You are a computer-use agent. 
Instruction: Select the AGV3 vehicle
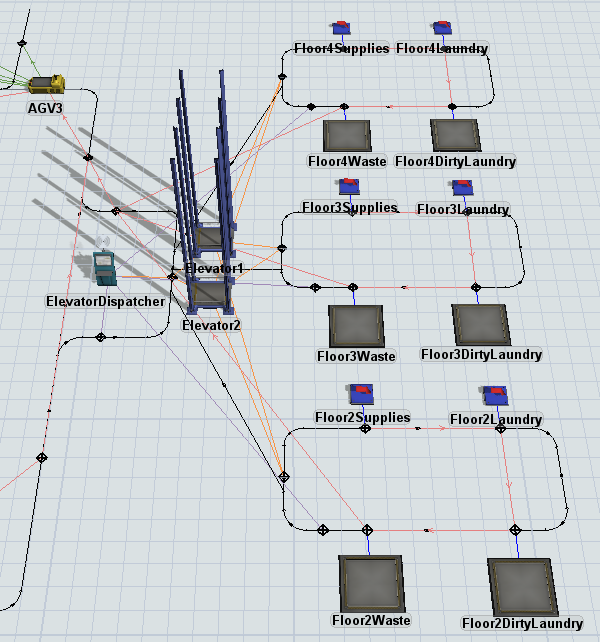click(x=46, y=85)
